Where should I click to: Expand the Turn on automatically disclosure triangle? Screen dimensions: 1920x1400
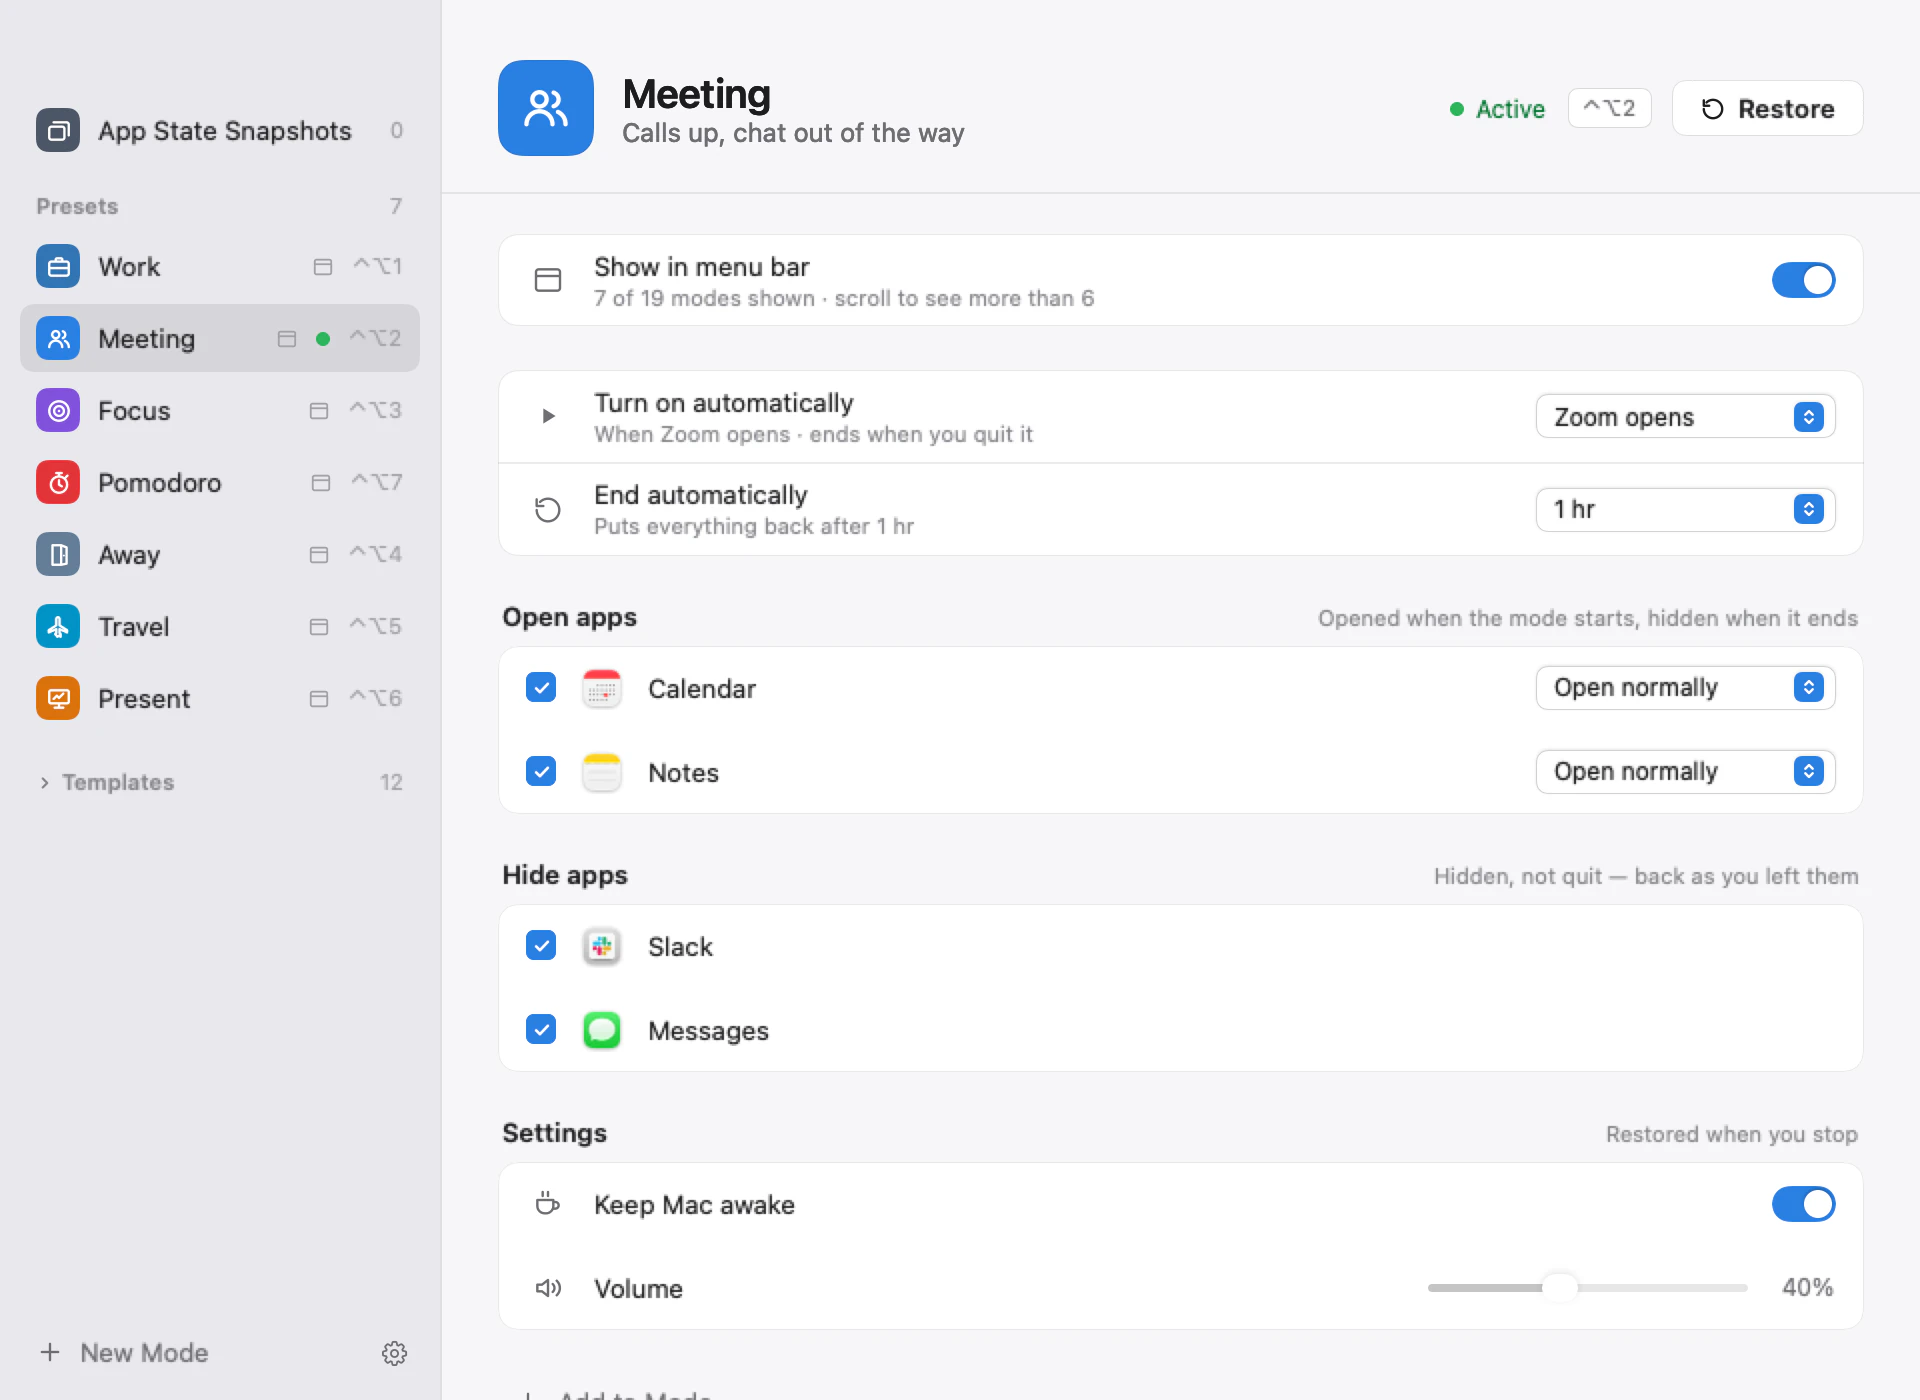pos(548,416)
